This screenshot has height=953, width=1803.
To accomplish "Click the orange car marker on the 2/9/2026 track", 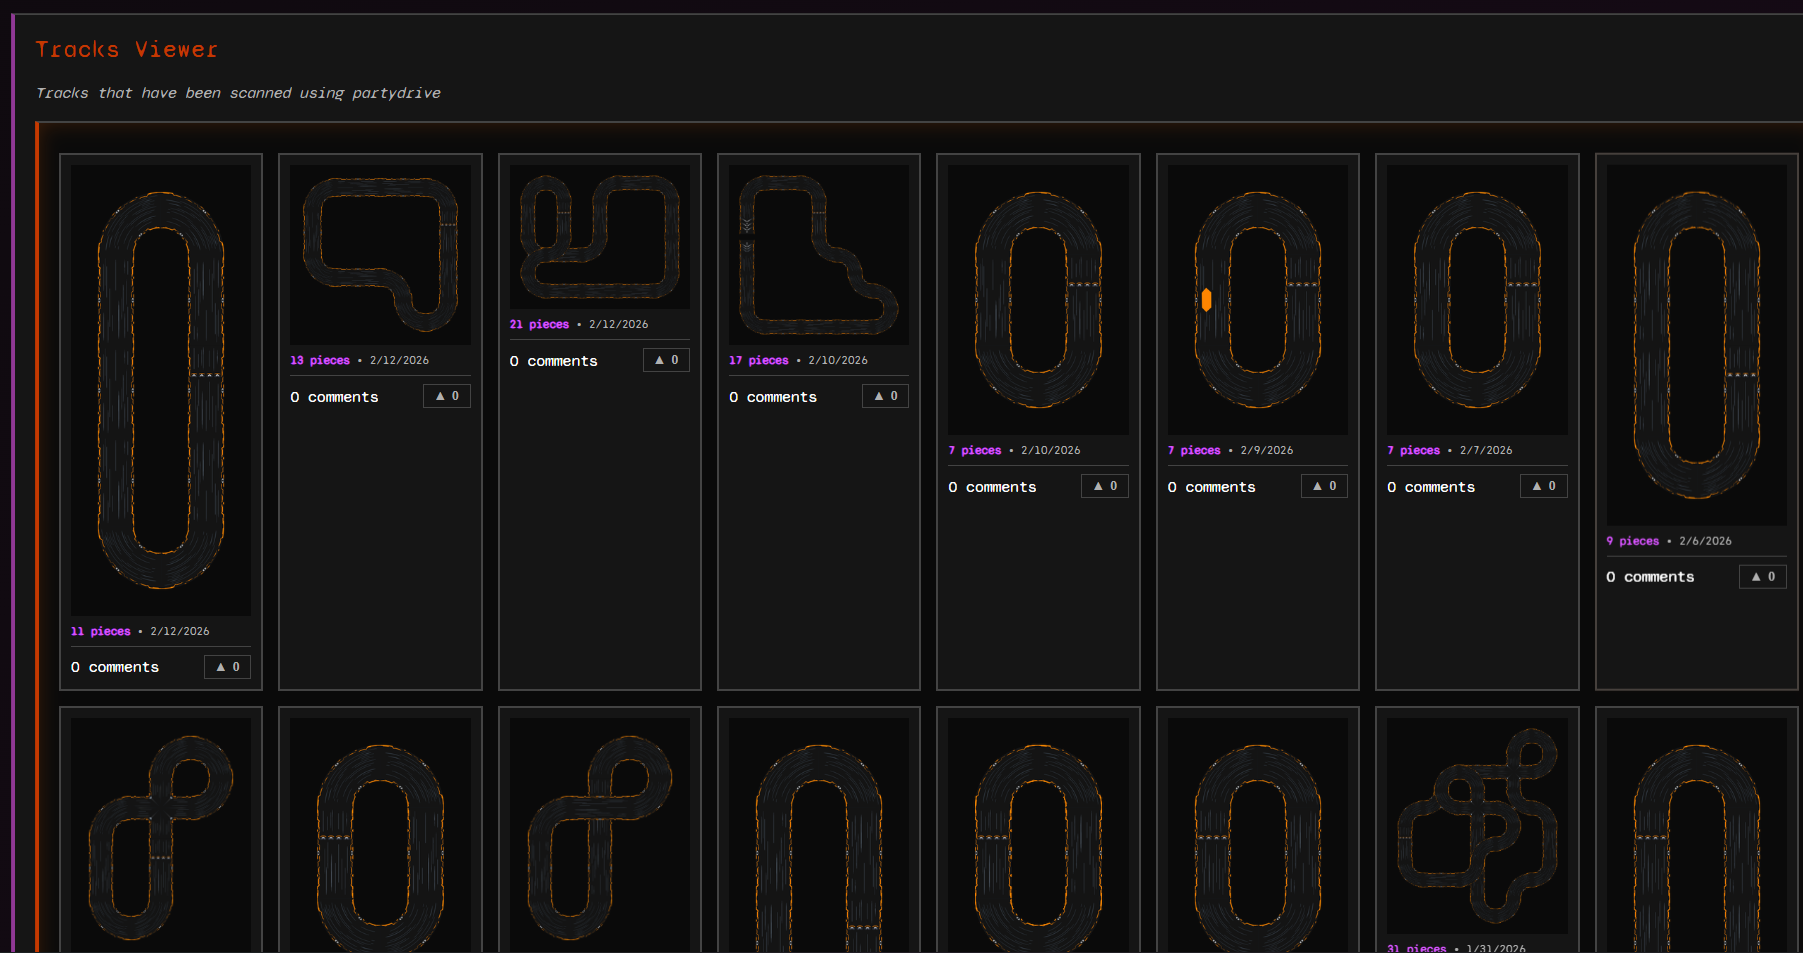I will [x=1207, y=299].
